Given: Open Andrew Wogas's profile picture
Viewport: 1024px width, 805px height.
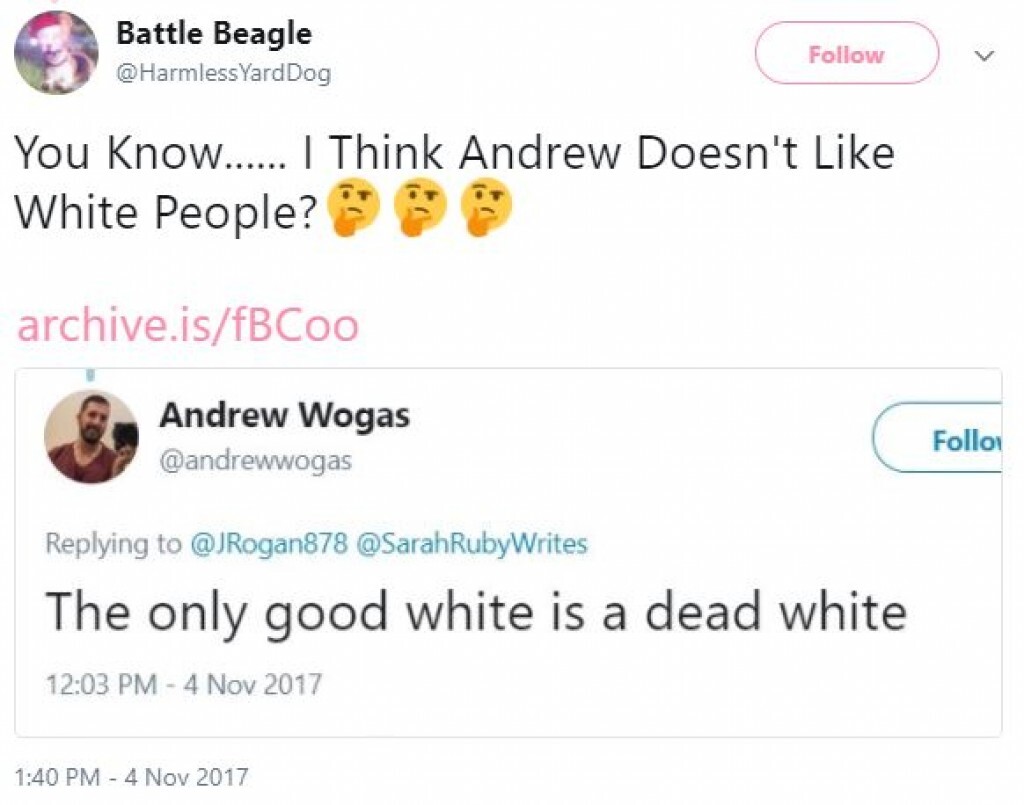Looking at the screenshot, I should pos(91,437).
